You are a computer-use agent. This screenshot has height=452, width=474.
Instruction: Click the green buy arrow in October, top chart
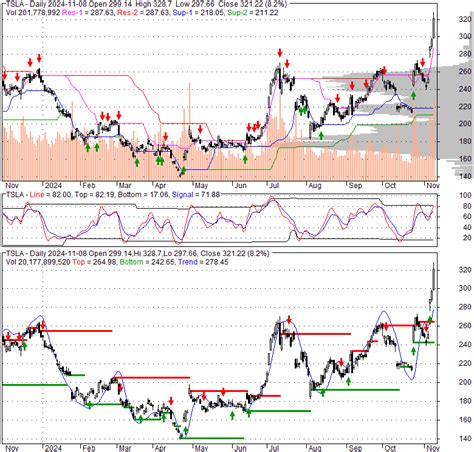click(414, 96)
